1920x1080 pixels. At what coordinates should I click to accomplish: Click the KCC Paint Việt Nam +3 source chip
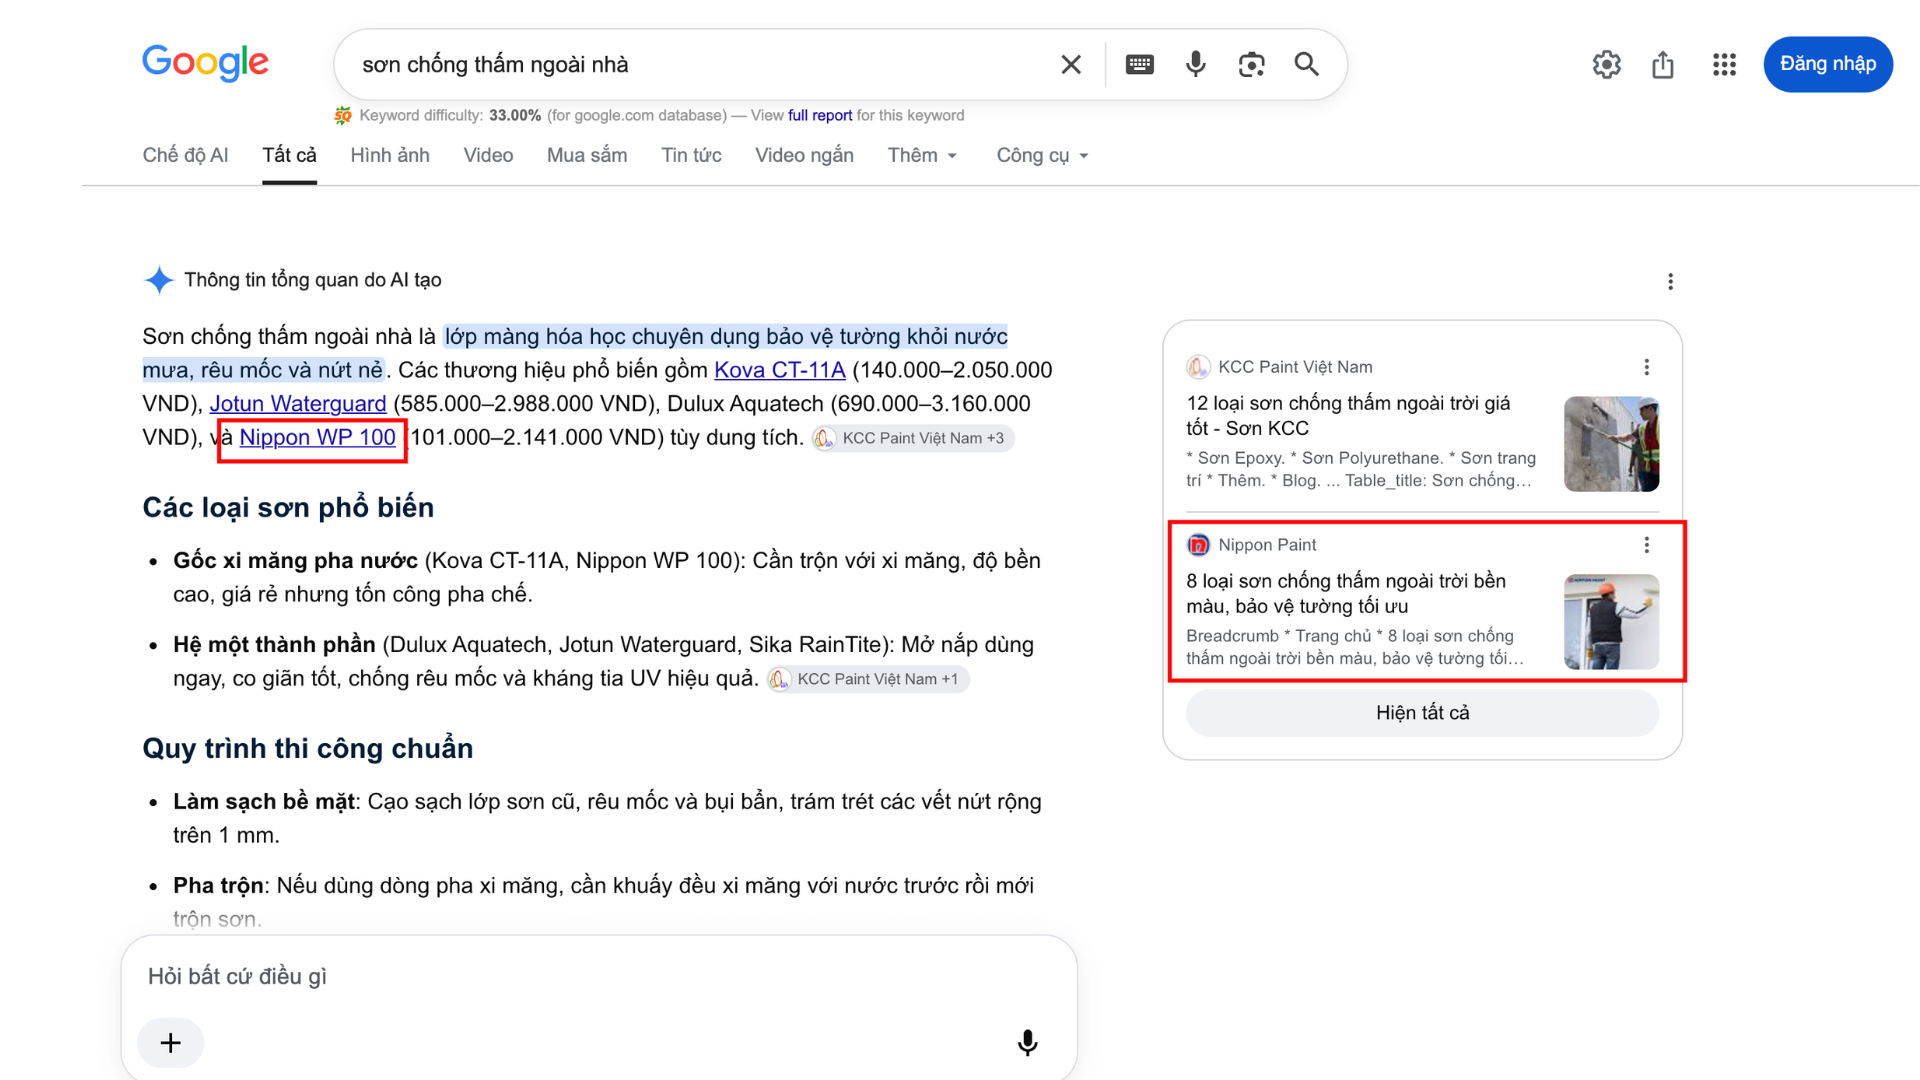pos(913,439)
